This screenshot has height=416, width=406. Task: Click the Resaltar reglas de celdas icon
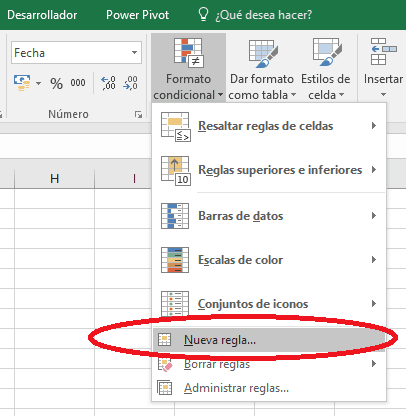pos(176,127)
